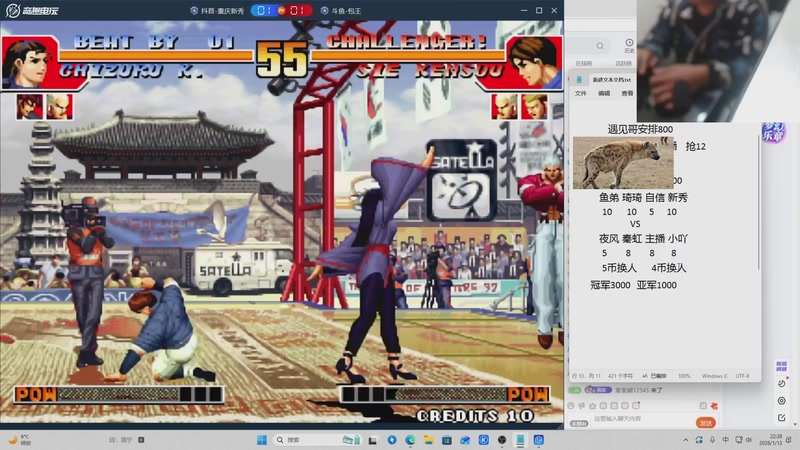
Task: Open the 文件 menu in Notepad
Action: tap(581, 93)
